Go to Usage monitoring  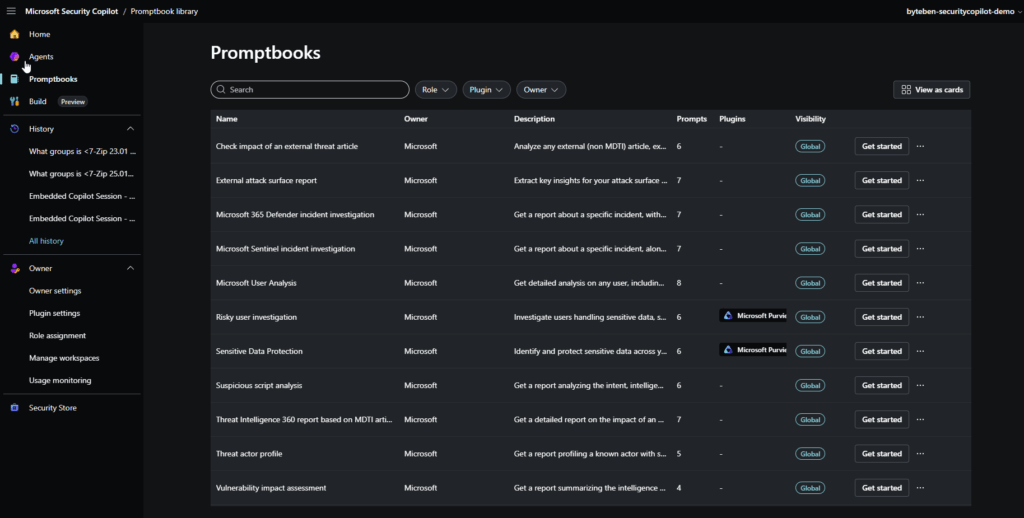[x=60, y=380]
